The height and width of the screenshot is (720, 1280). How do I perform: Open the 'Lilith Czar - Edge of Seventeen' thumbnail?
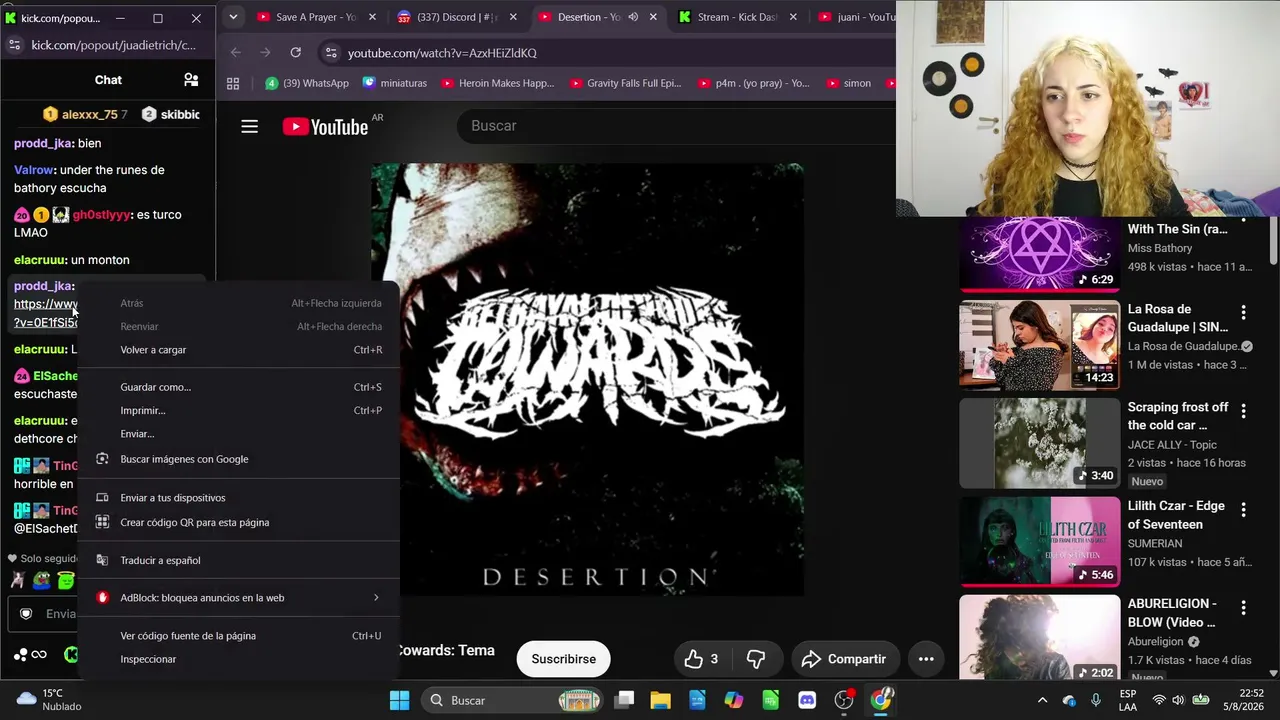1040,542
